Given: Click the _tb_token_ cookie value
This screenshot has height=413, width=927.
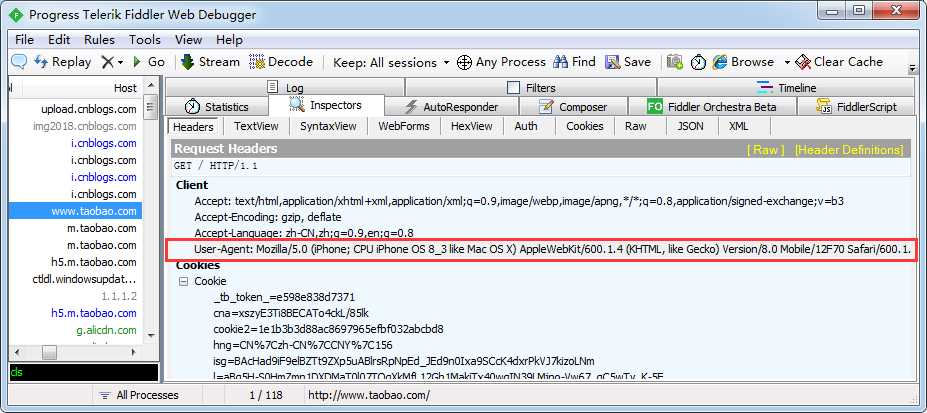Looking at the screenshot, I should tap(284, 297).
